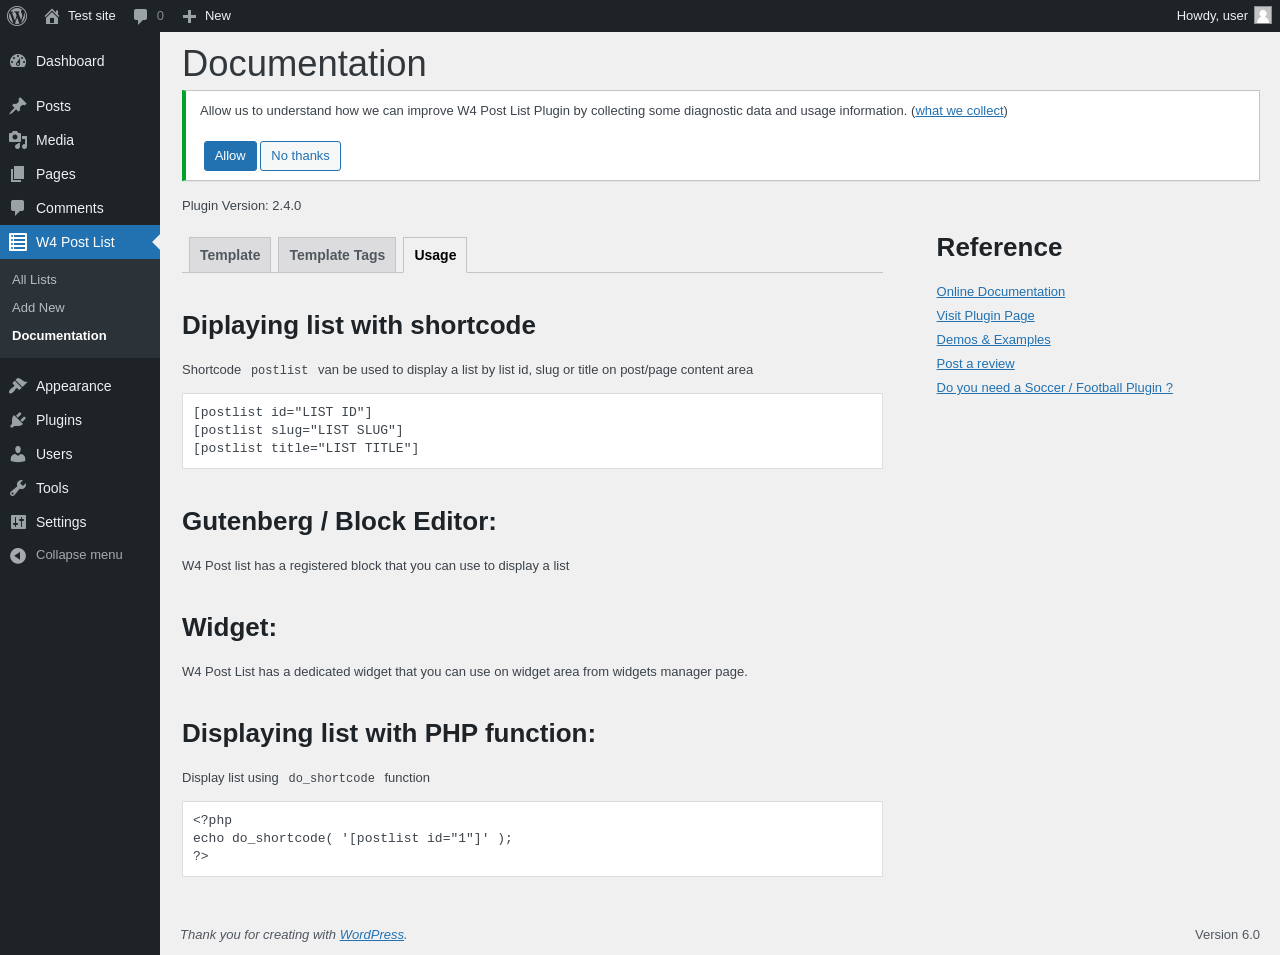
Task: Click the user avatar icon
Action: pos(1263,15)
